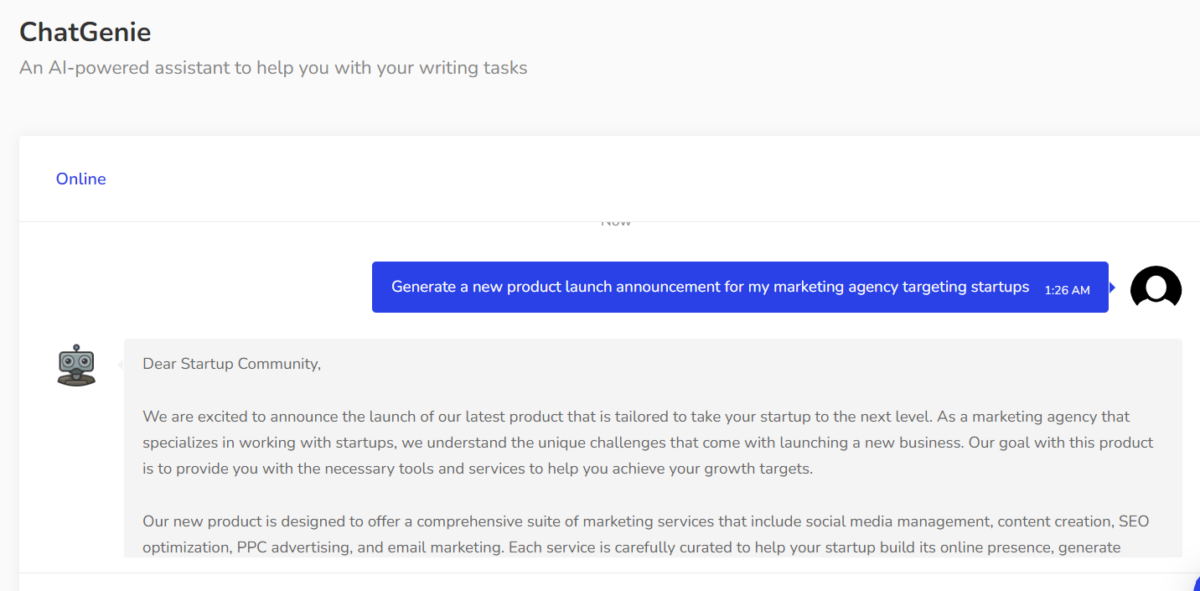Click the arrow pointer on the user's bubble
The height and width of the screenshot is (591, 1200).
pos(1110,287)
